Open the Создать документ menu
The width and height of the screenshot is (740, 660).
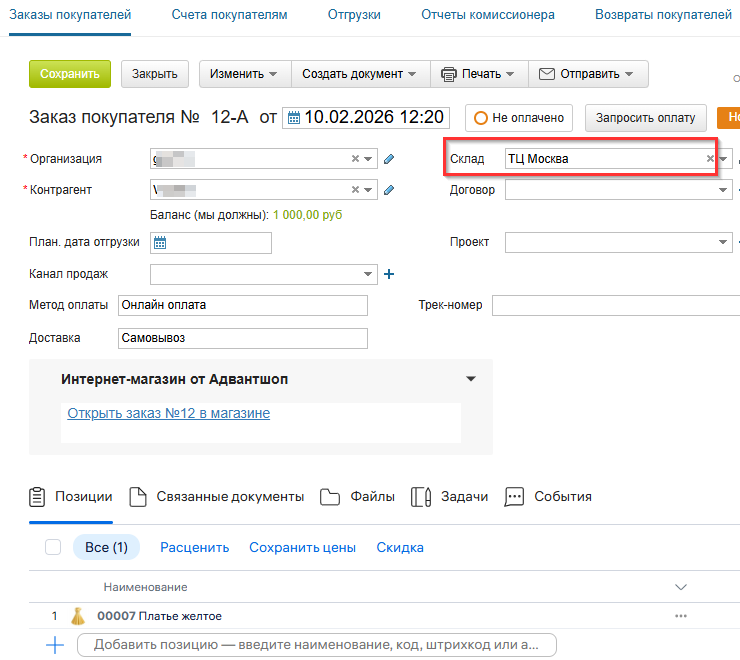(x=359, y=74)
